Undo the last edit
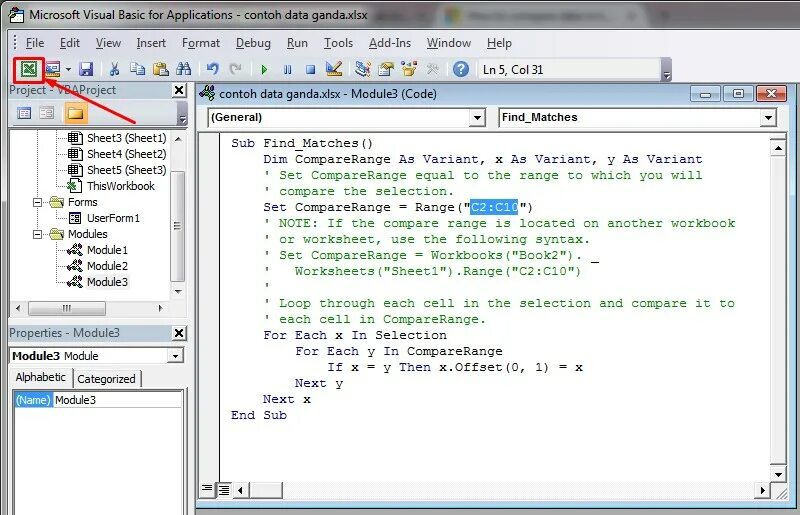Image resolution: width=800 pixels, height=515 pixels. tap(212, 69)
